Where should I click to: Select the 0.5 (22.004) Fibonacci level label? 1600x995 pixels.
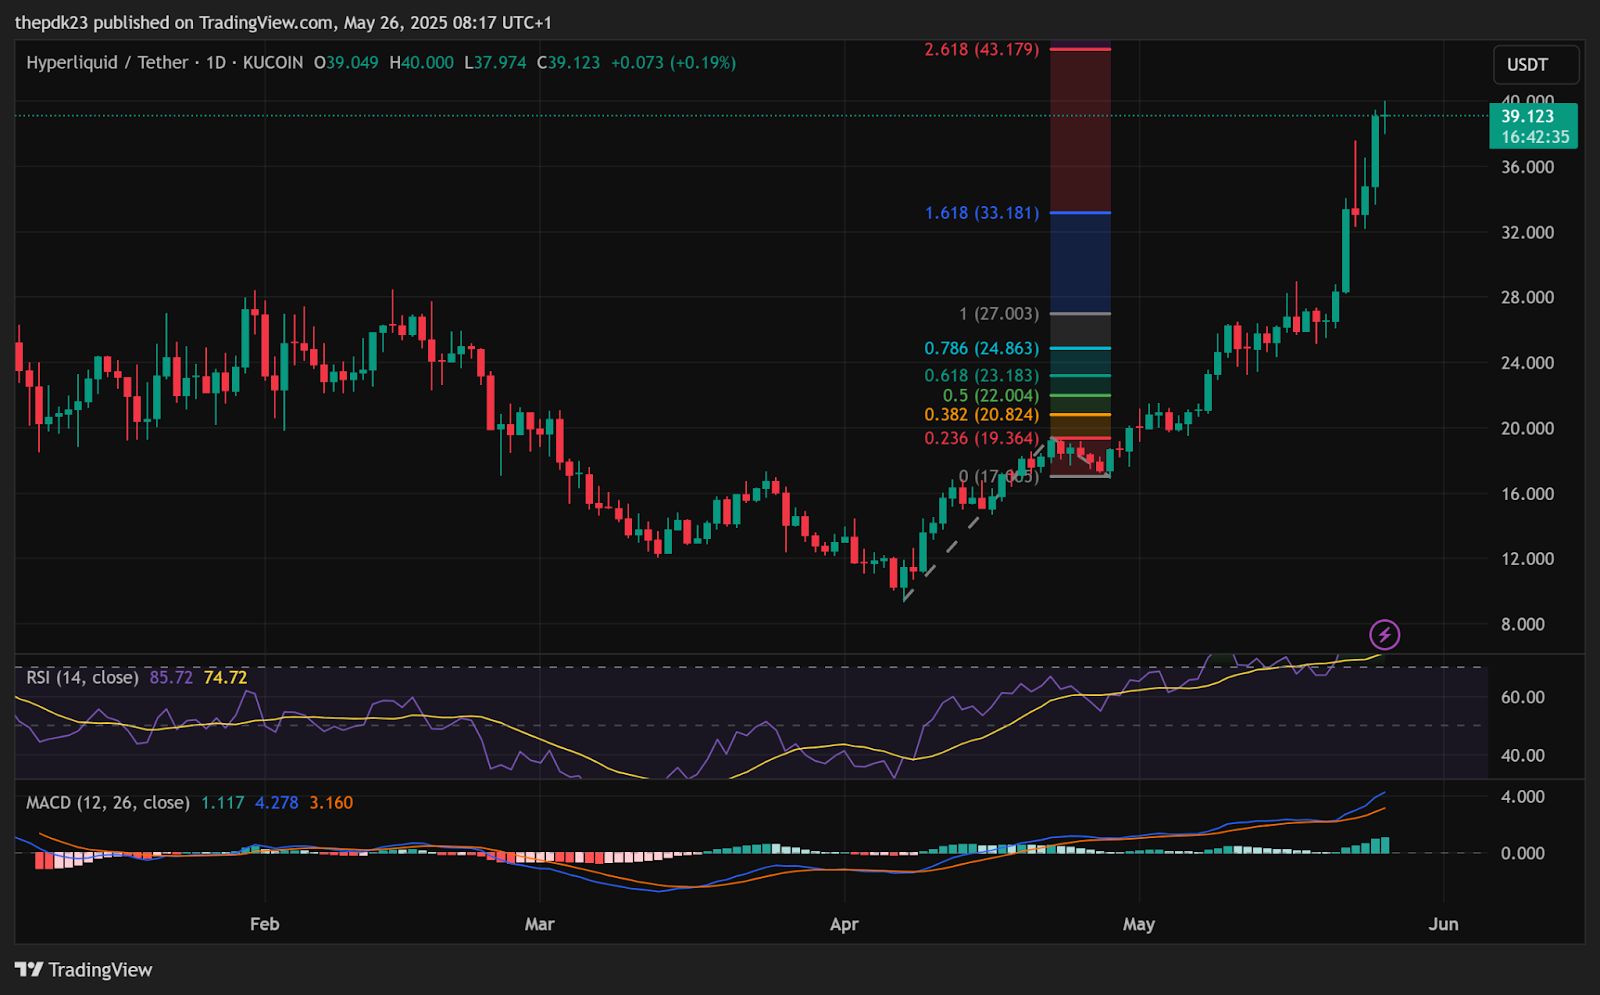click(990, 395)
